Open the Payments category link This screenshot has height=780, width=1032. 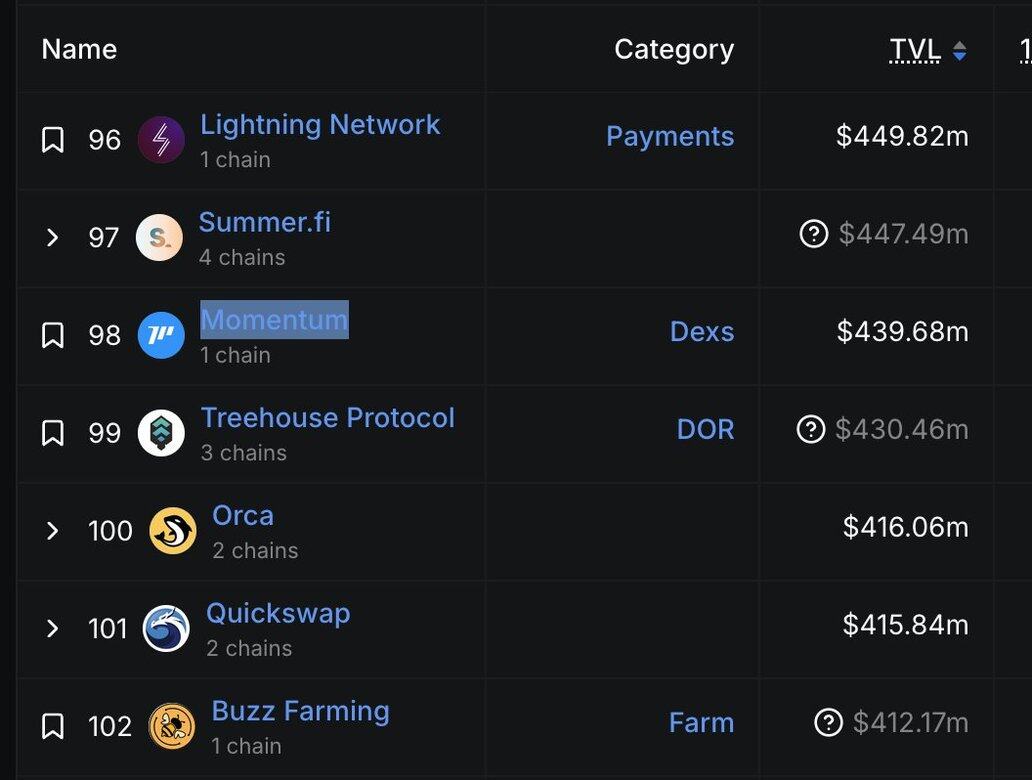[x=670, y=136]
